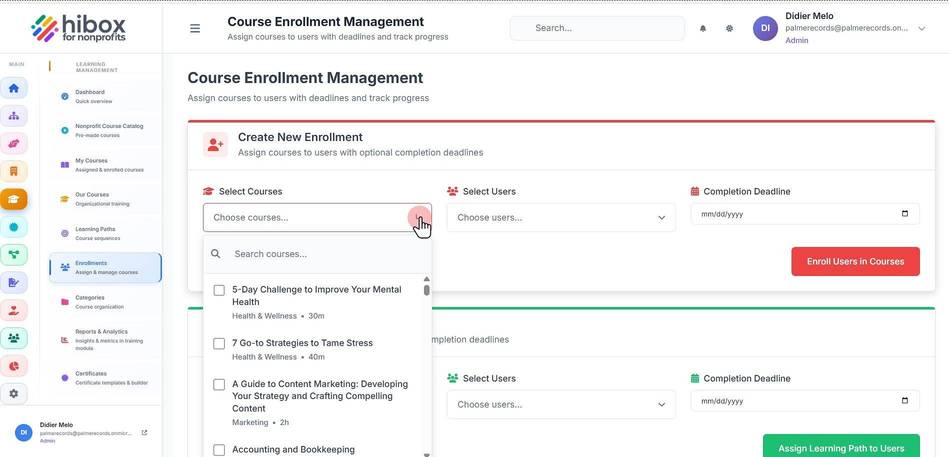Toggle the hamburger menu icon

click(195, 28)
